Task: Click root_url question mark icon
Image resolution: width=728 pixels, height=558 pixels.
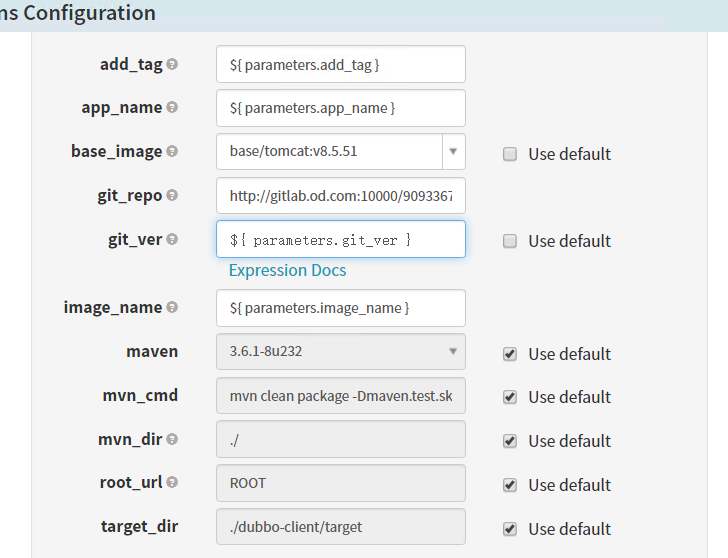Action: [x=172, y=483]
